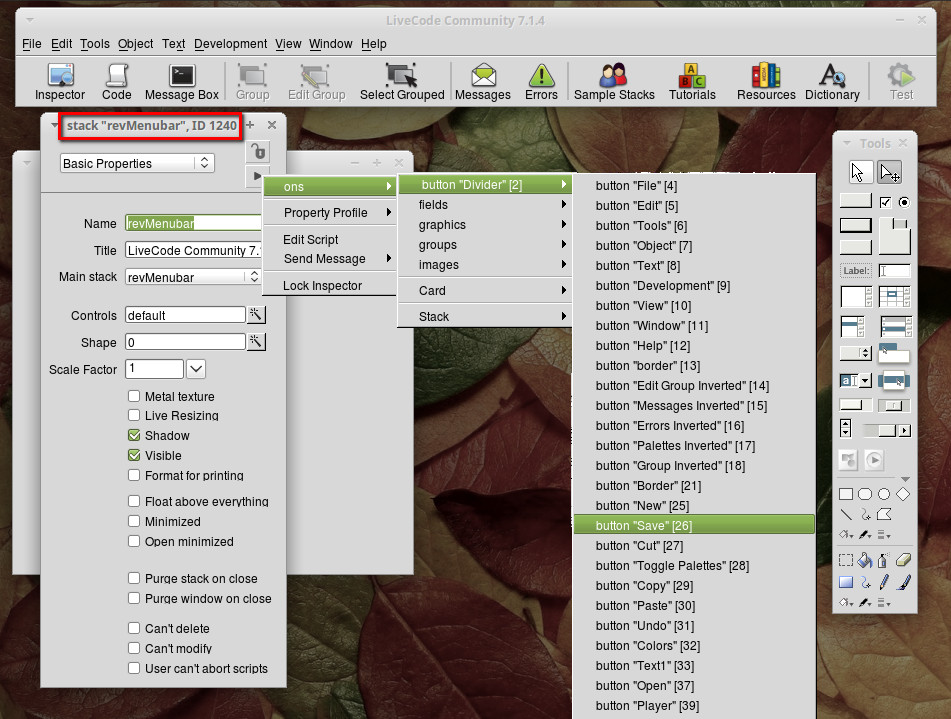Uncheck the Shadow checkbox
This screenshot has height=719, width=951.
(x=134, y=435)
